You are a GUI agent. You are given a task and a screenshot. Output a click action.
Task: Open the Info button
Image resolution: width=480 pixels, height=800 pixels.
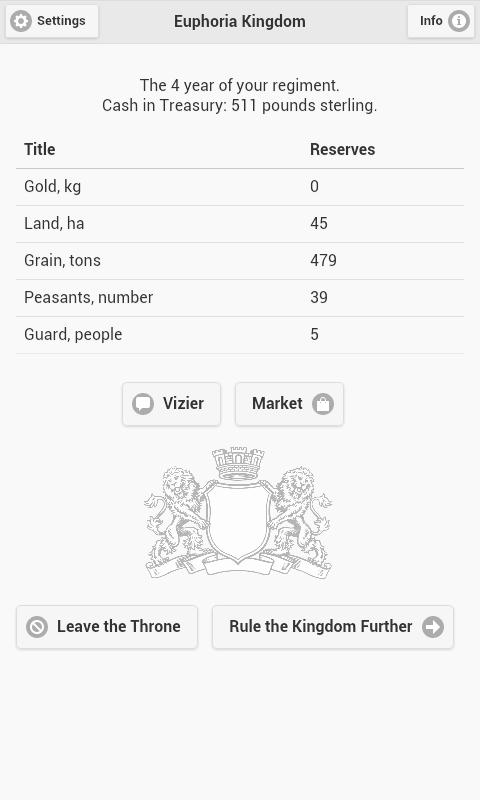[x=441, y=21]
